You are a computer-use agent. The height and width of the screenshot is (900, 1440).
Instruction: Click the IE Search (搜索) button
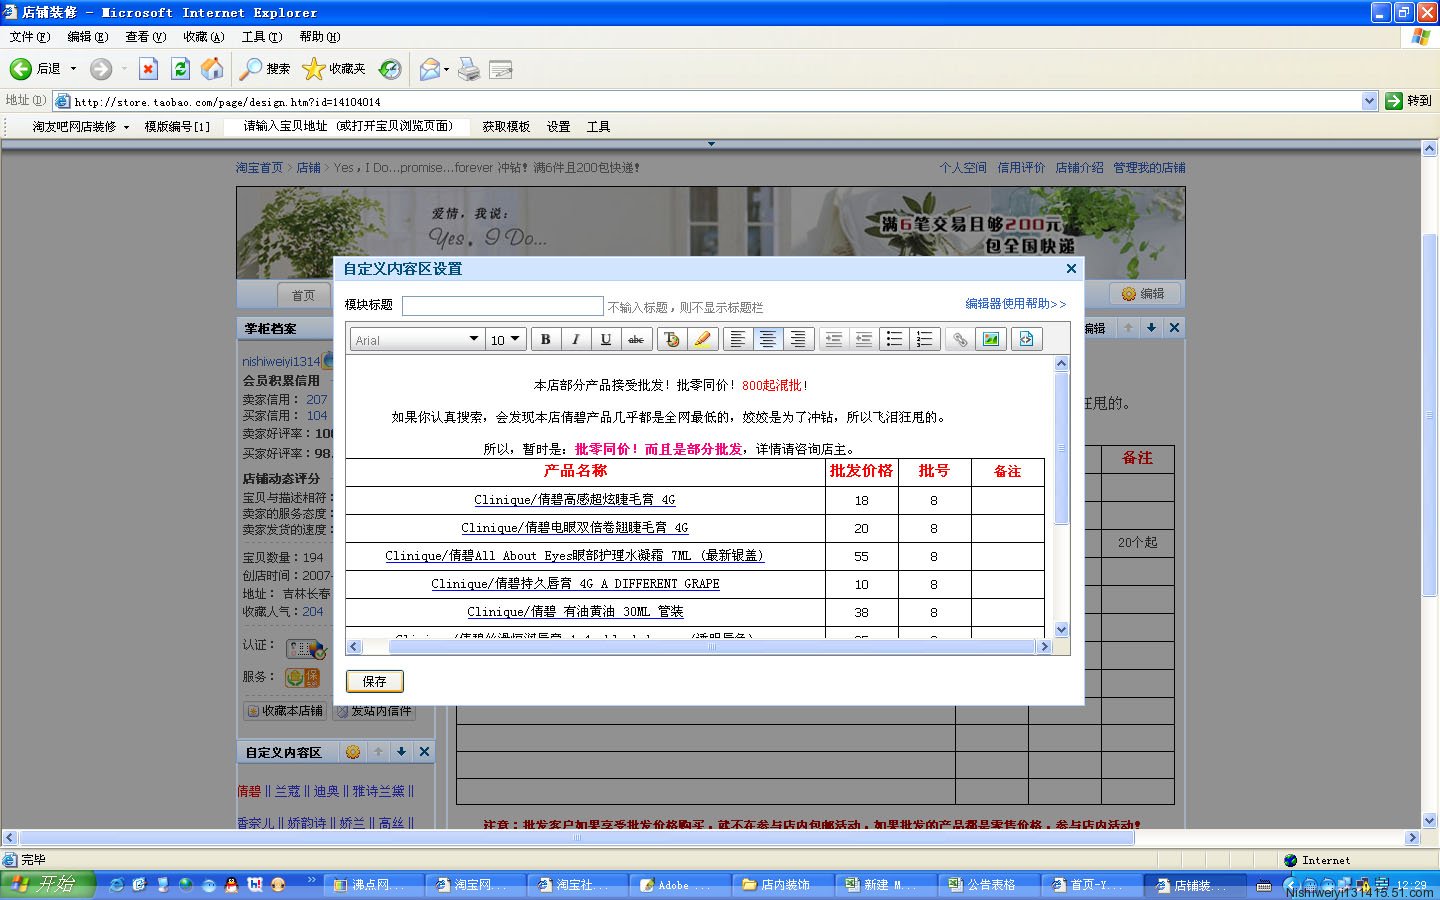(x=265, y=68)
